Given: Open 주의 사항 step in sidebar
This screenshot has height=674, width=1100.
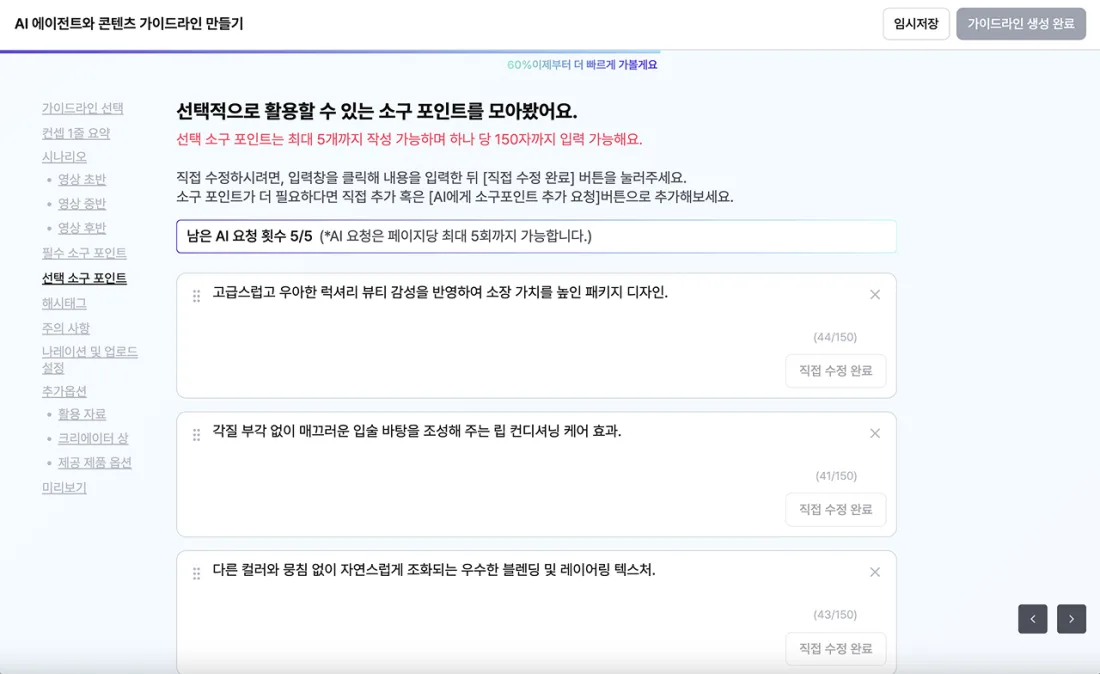Looking at the screenshot, I should click(65, 328).
